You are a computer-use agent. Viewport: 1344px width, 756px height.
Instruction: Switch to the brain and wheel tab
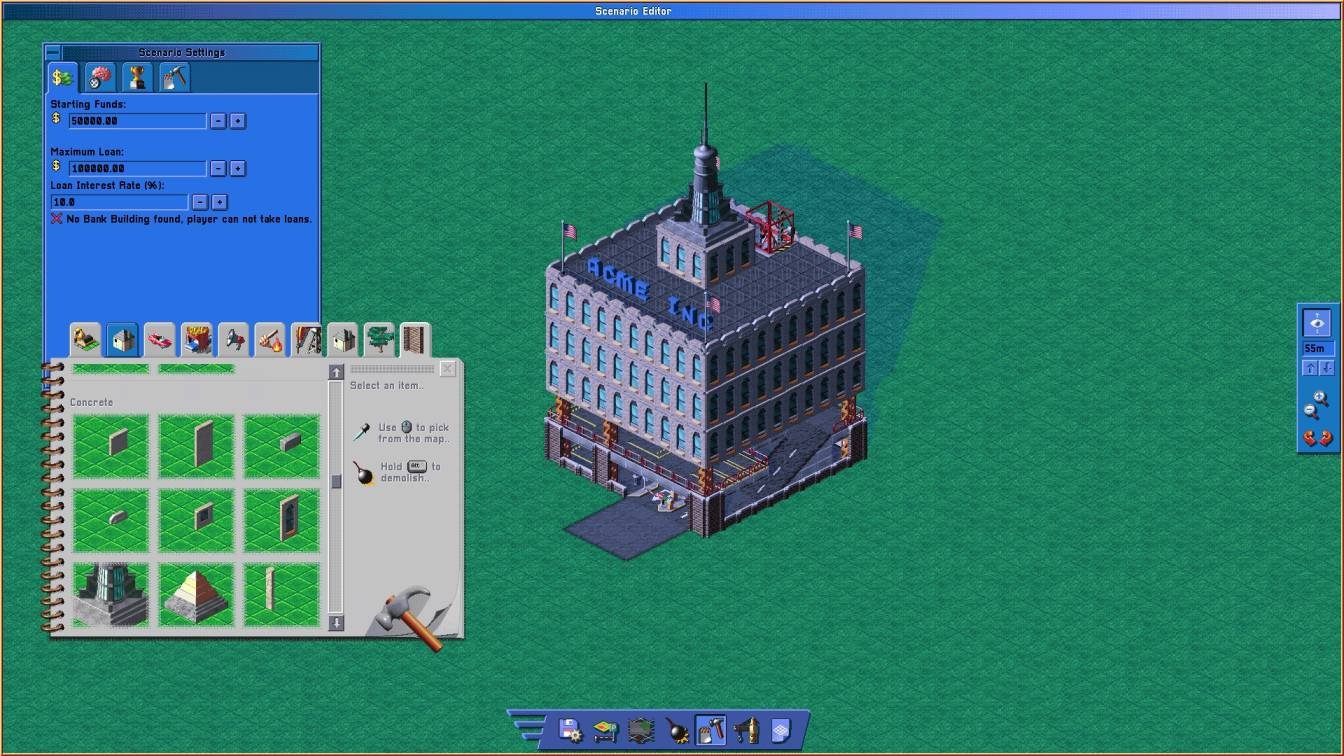pos(100,77)
